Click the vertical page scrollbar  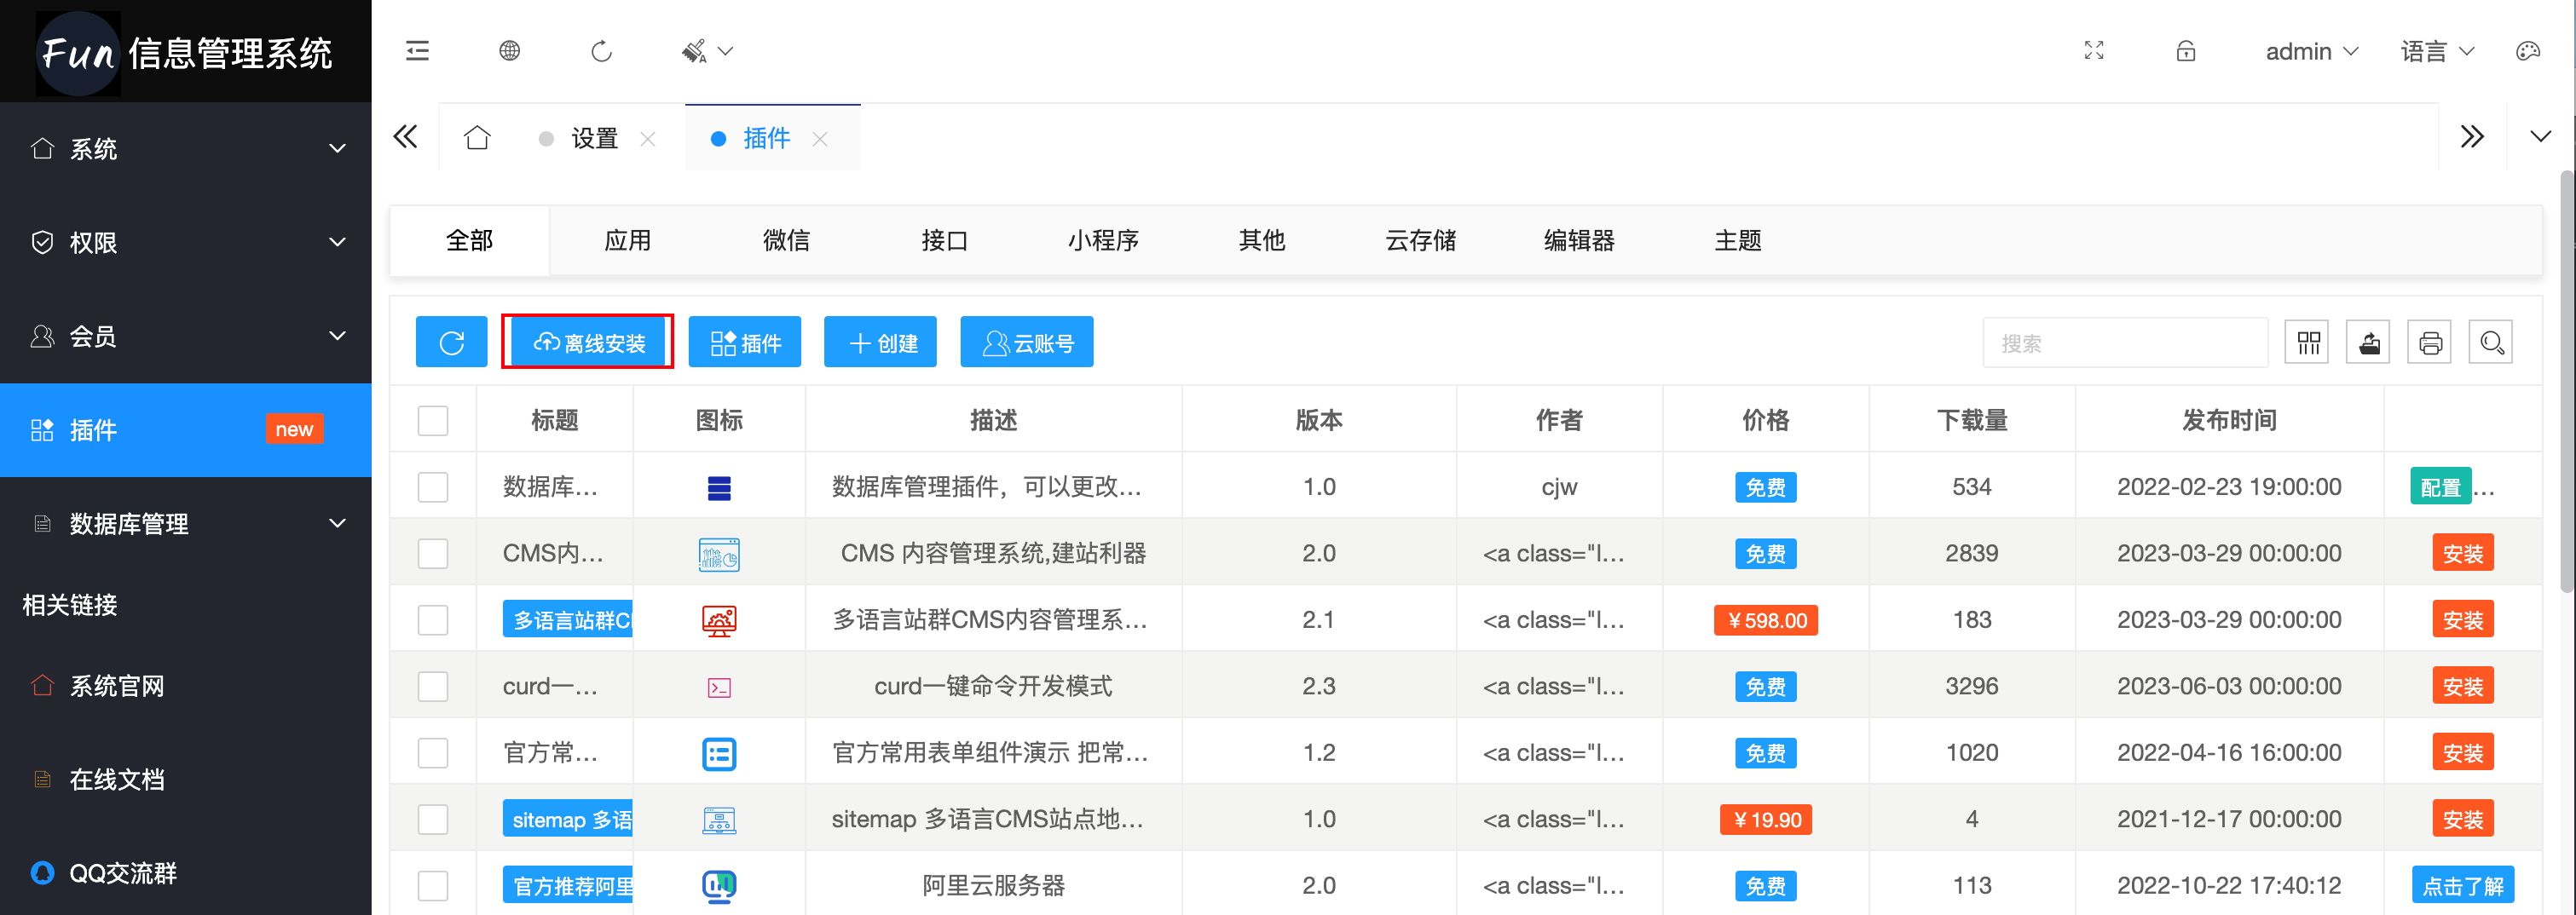pyautogui.click(x=2567, y=380)
